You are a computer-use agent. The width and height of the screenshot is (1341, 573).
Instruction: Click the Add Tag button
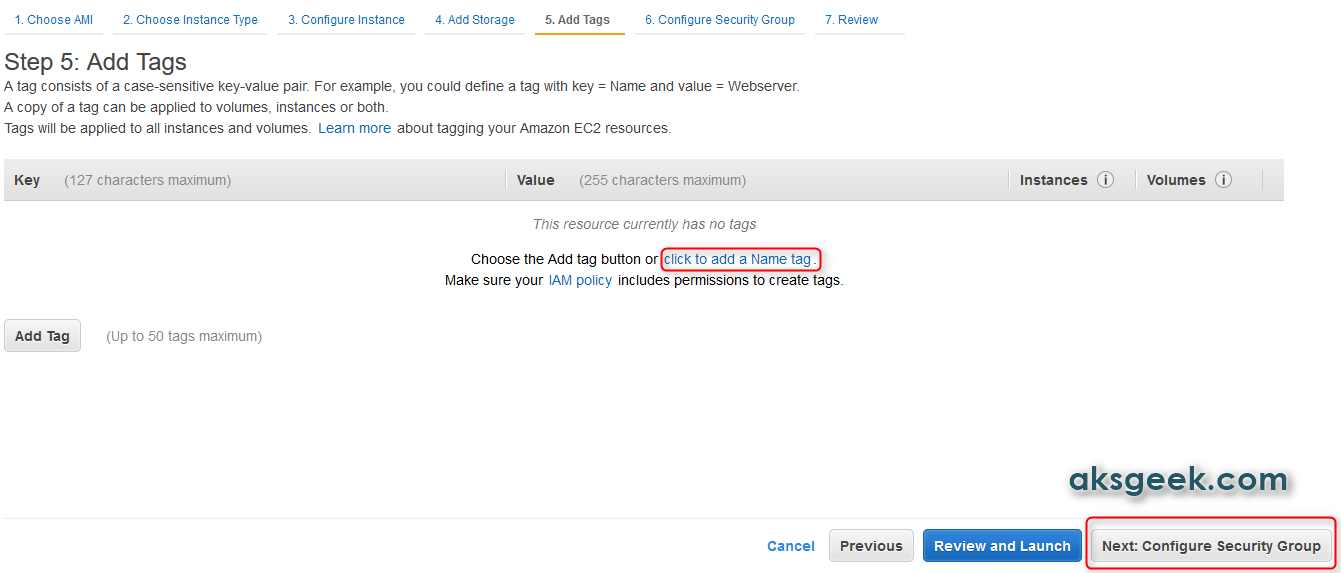(x=43, y=336)
